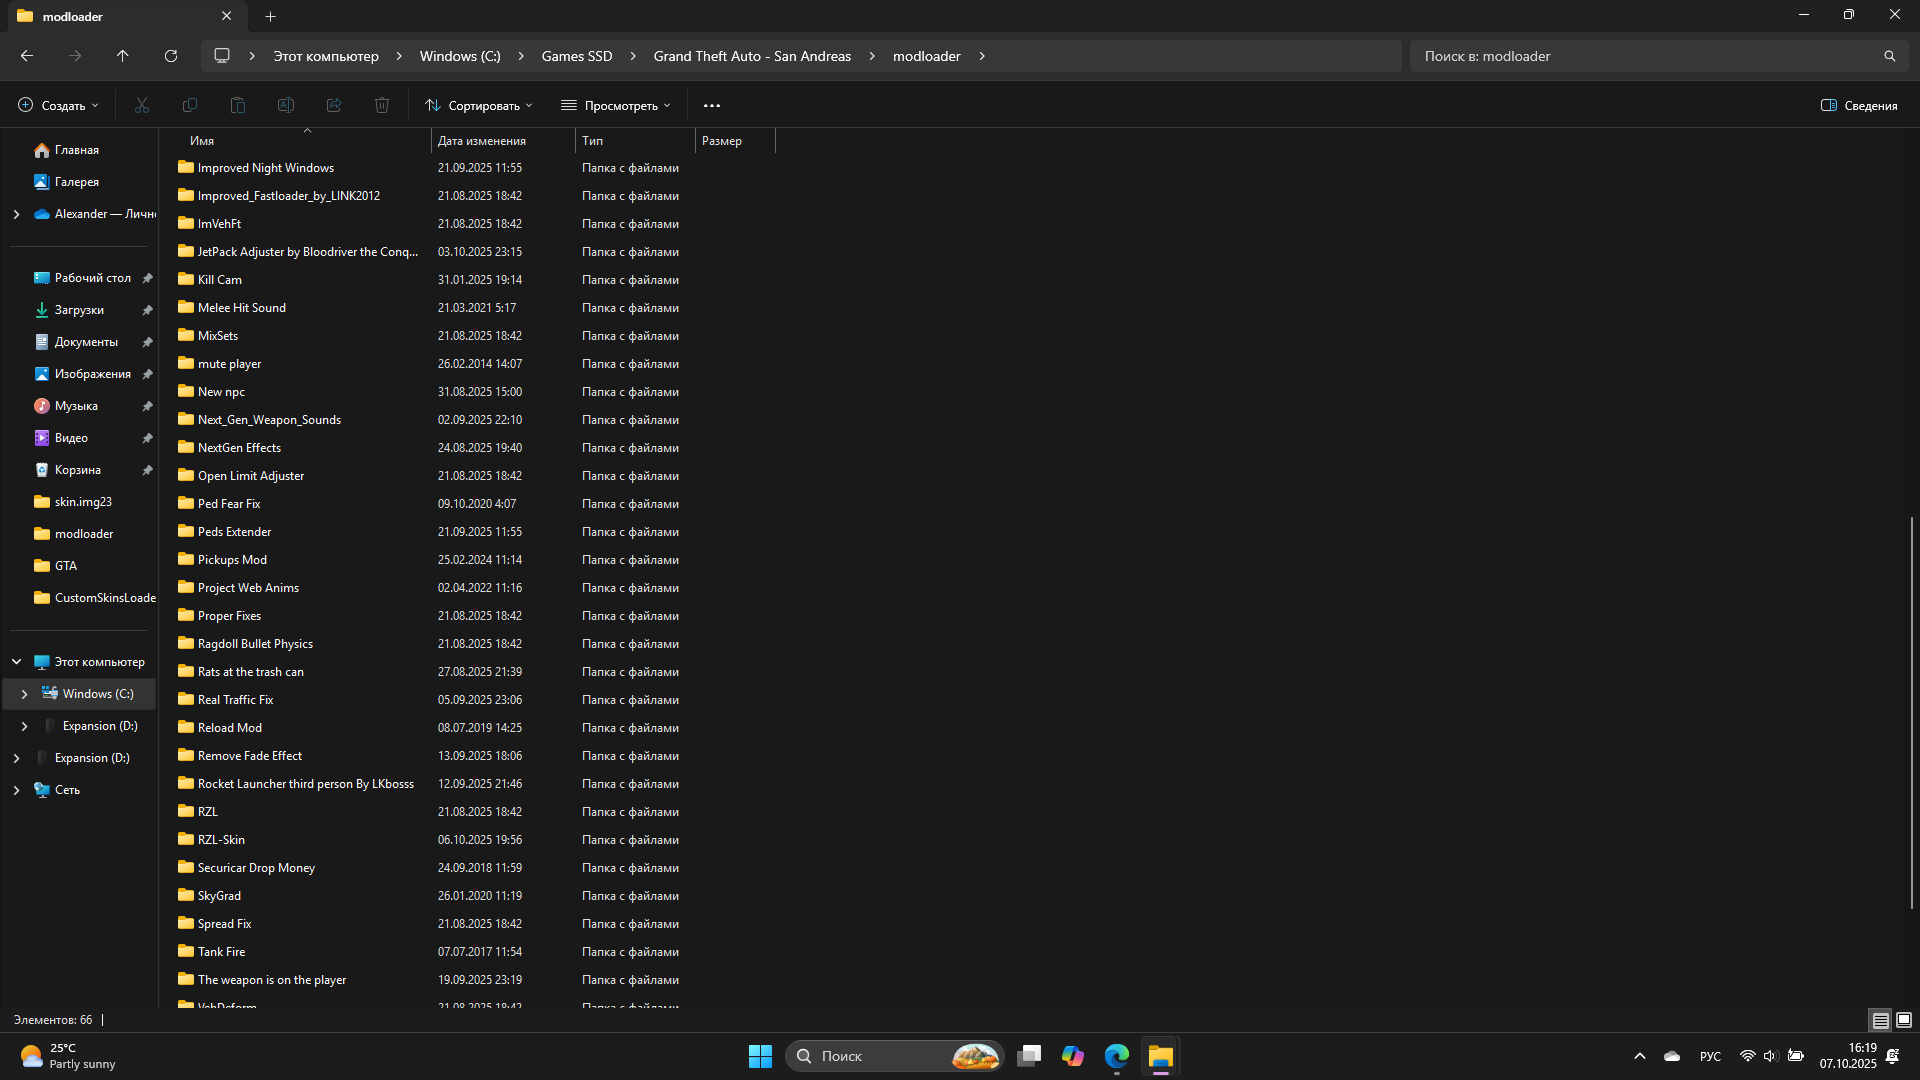Click the vertical scrollbar thumb
The width and height of the screenshot is (1920, 1080).
point(1911,712)
